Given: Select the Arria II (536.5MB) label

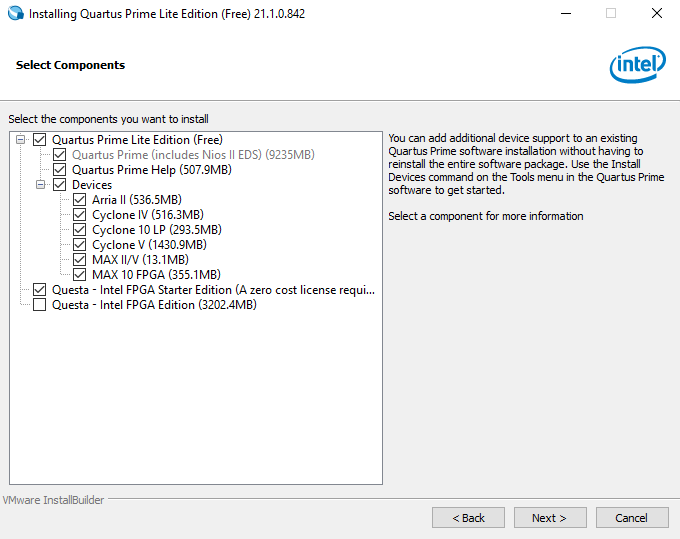Looking at the screenshot, I should click(x=137, y=199).
